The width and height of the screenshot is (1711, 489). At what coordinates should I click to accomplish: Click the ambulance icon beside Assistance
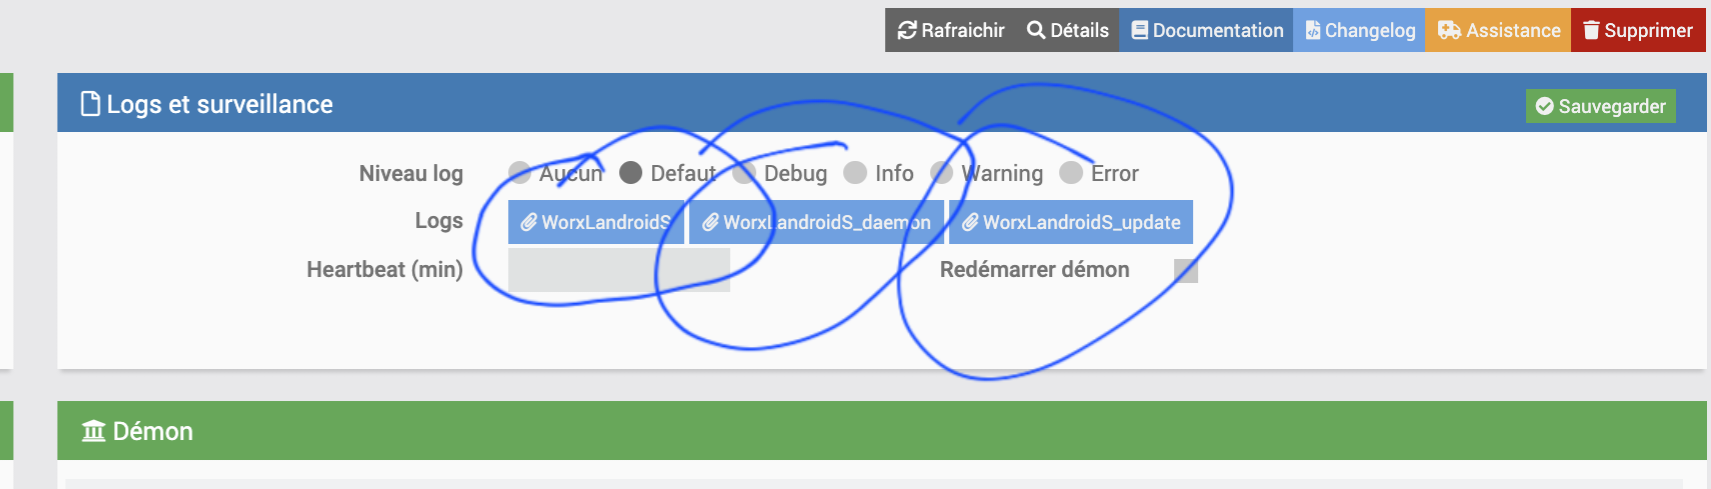pos(1449,30)
